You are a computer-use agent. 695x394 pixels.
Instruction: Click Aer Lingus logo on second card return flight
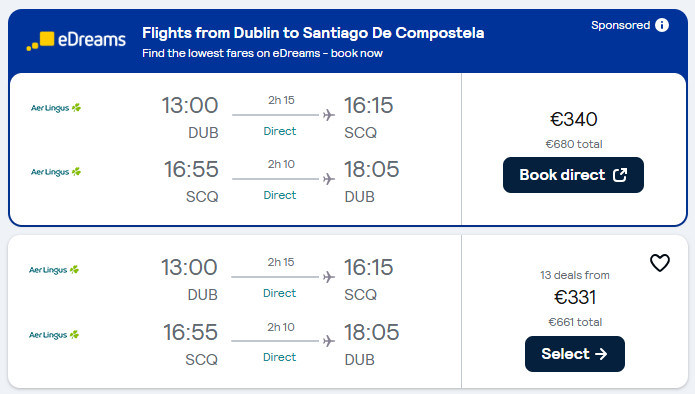tap(54, 335)
